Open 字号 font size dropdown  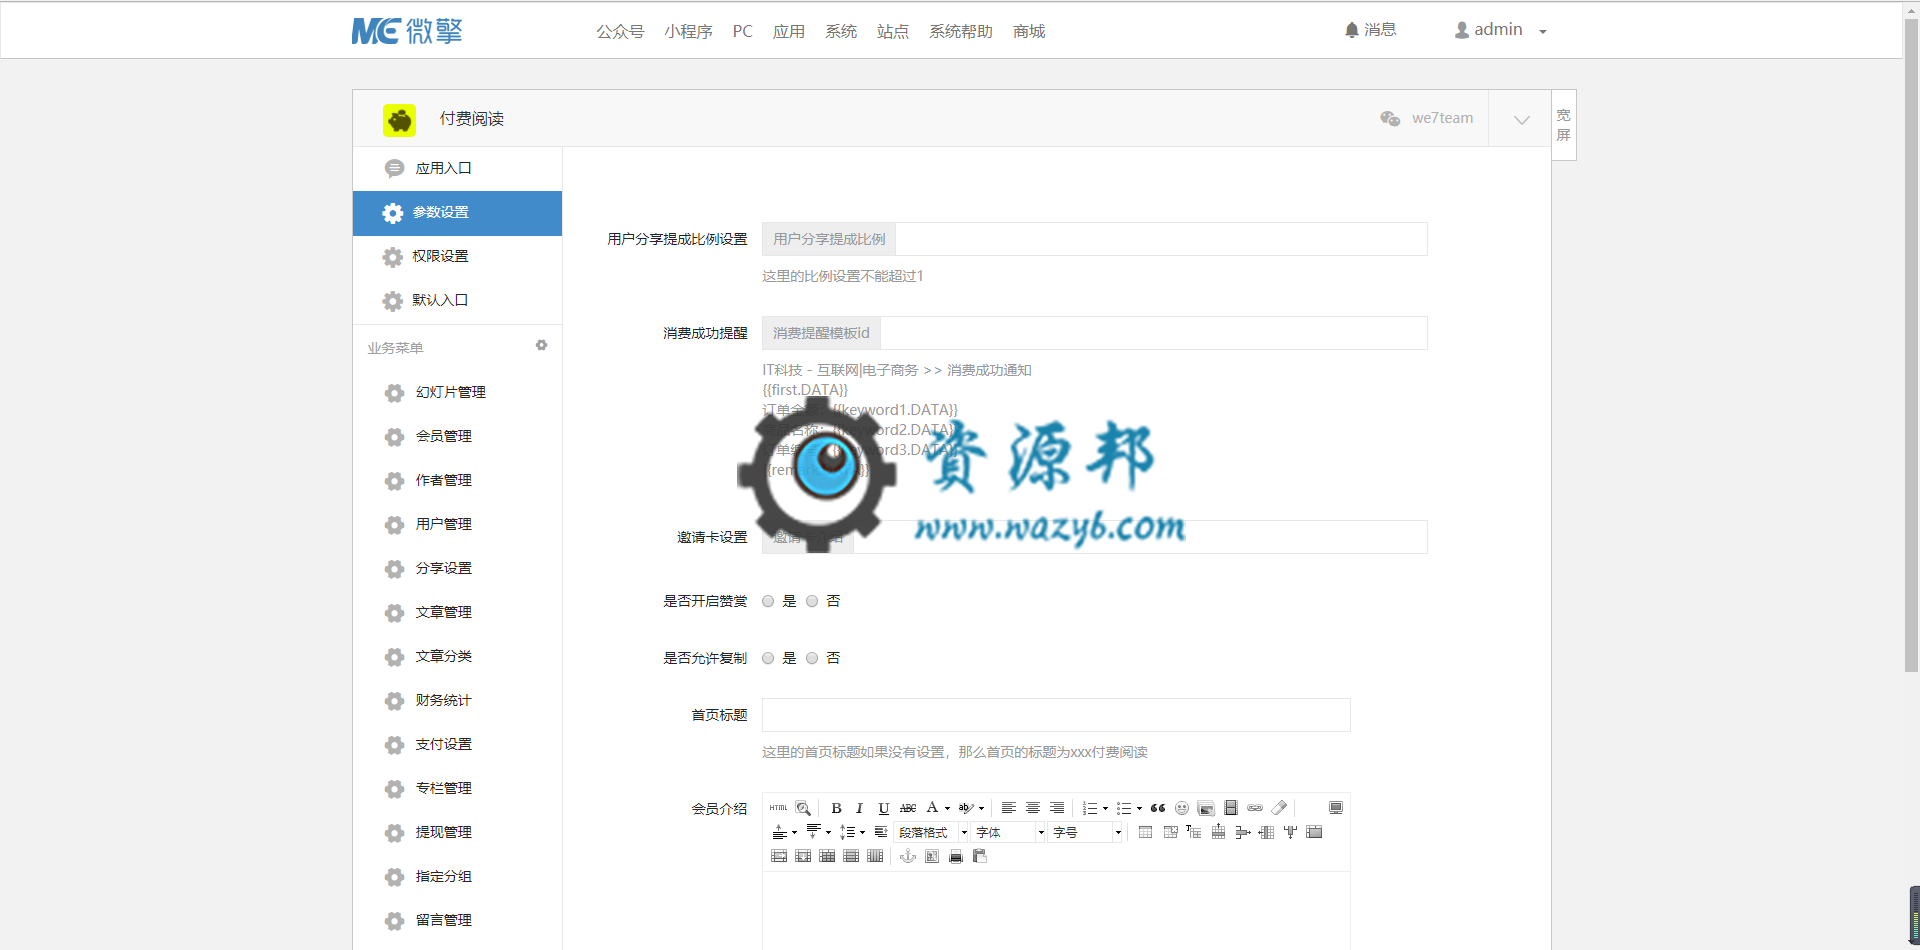coord(1086,832)
